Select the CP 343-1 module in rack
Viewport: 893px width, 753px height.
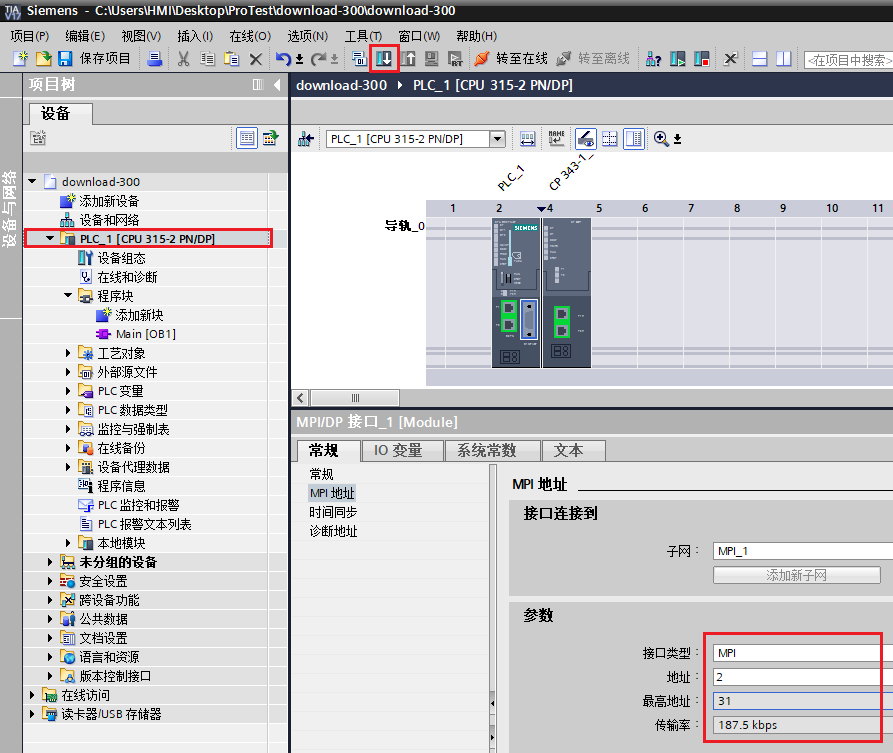[567, 293]
